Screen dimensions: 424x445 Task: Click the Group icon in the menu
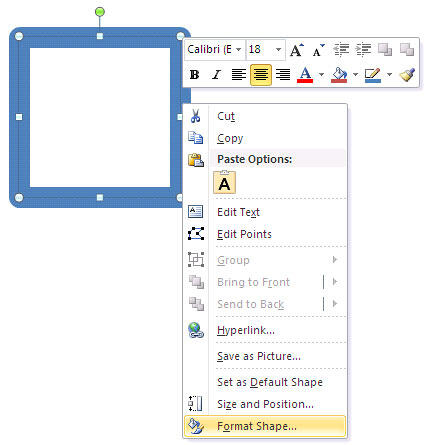coord(196,259)
